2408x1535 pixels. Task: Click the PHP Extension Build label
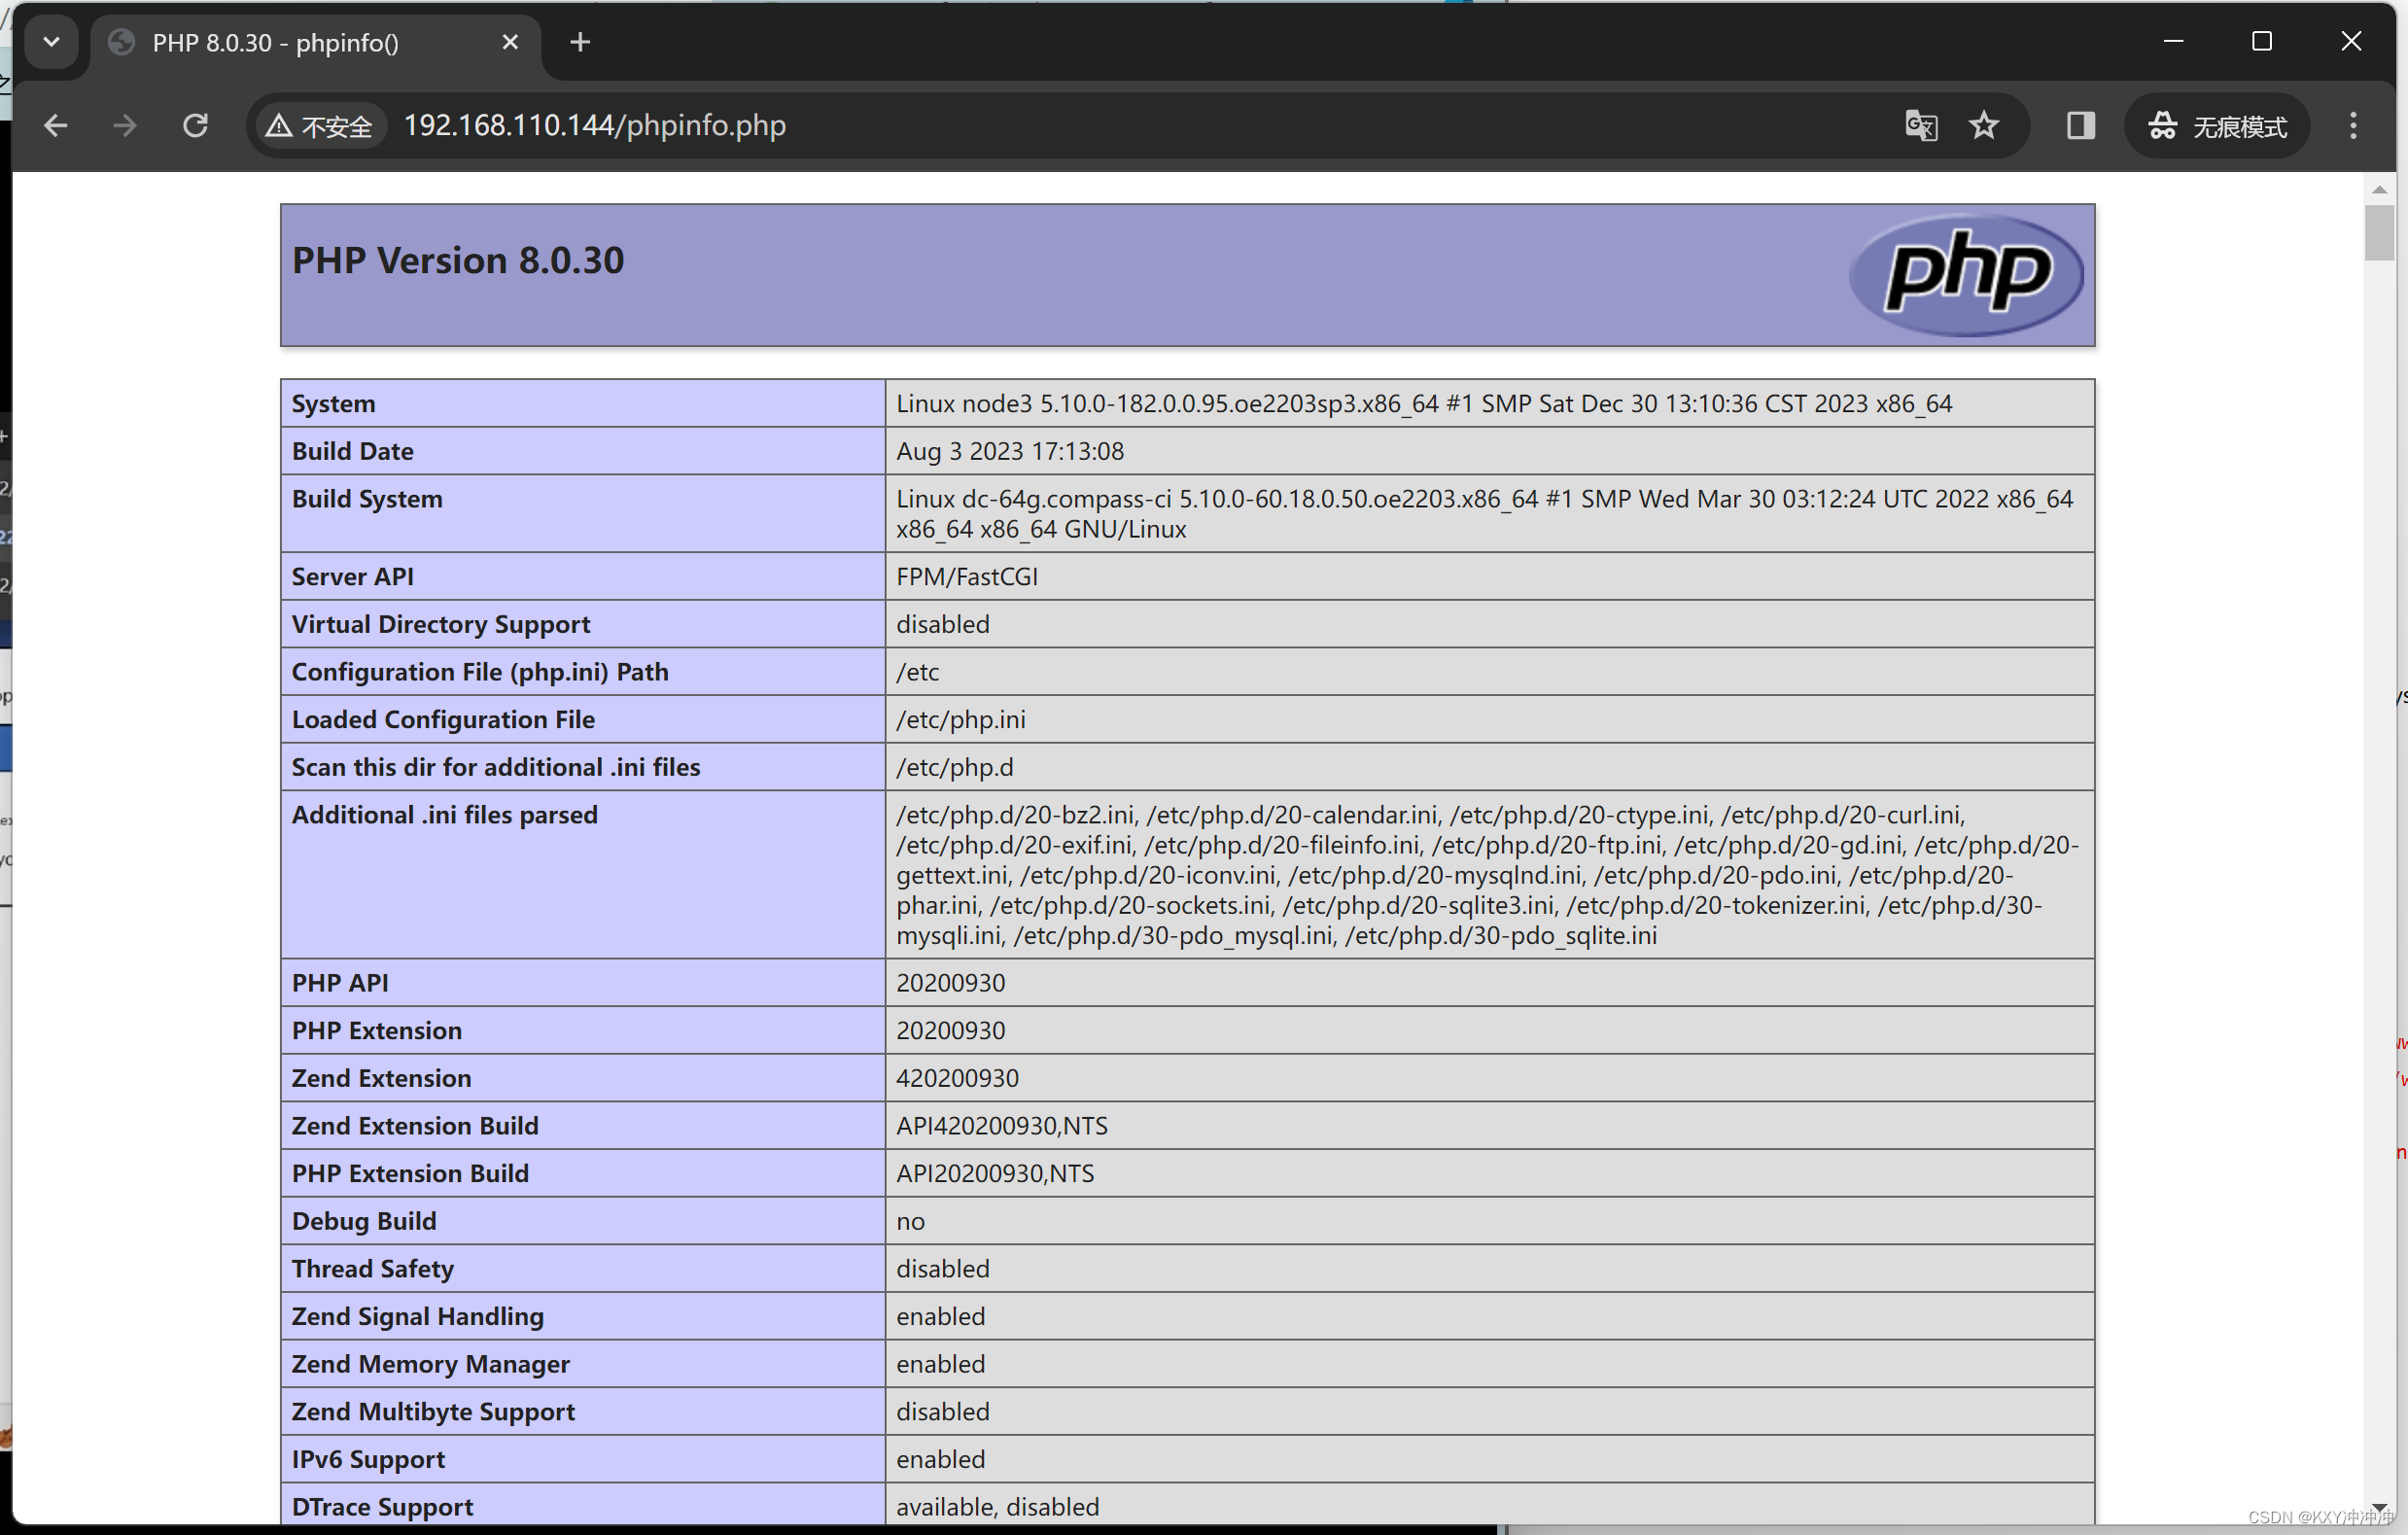click(411, 1174)
